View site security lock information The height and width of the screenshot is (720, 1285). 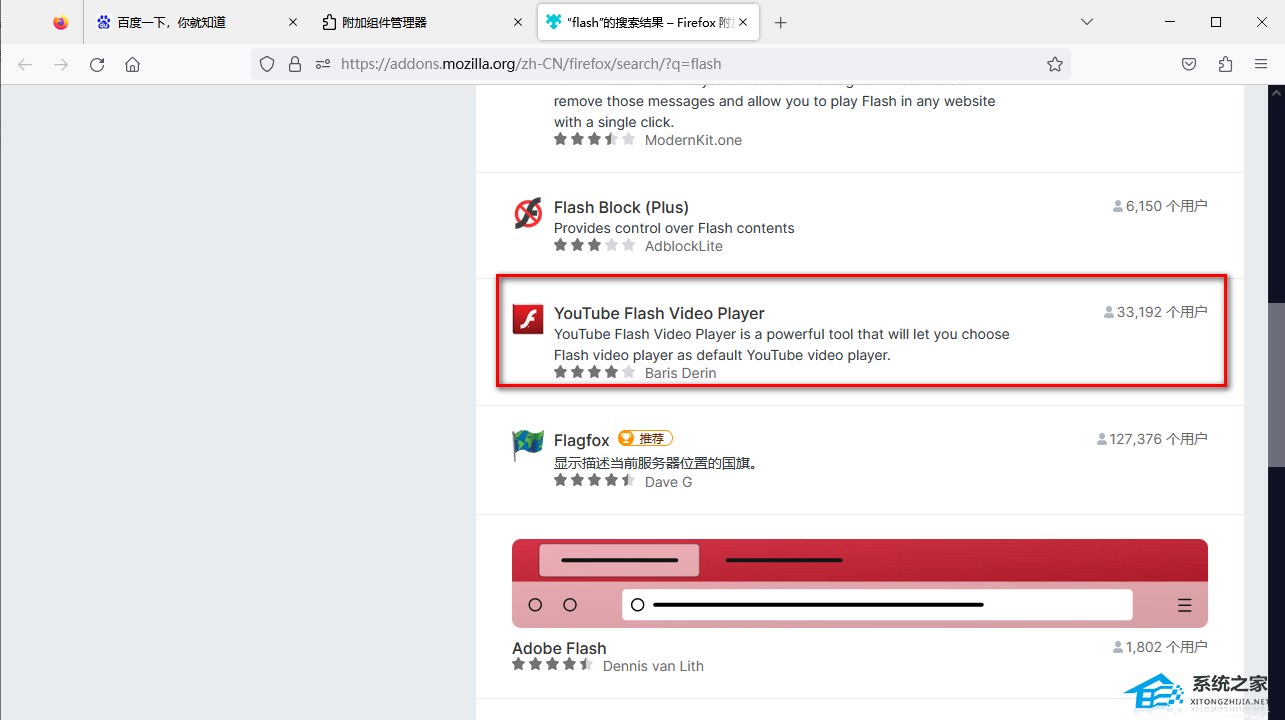click(295, 64)
